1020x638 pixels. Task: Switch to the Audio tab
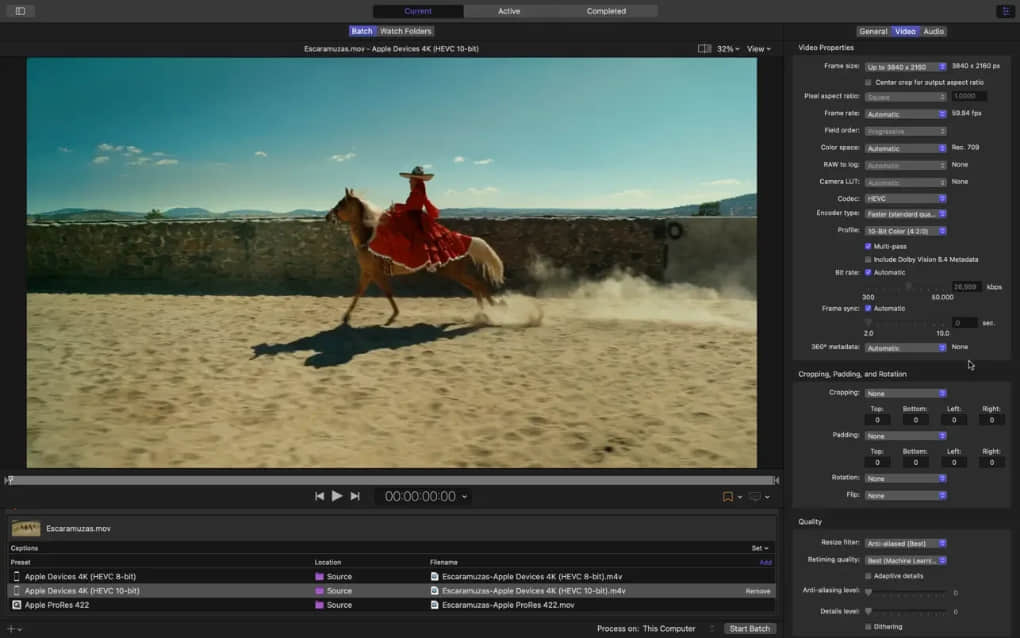[932, 31]
